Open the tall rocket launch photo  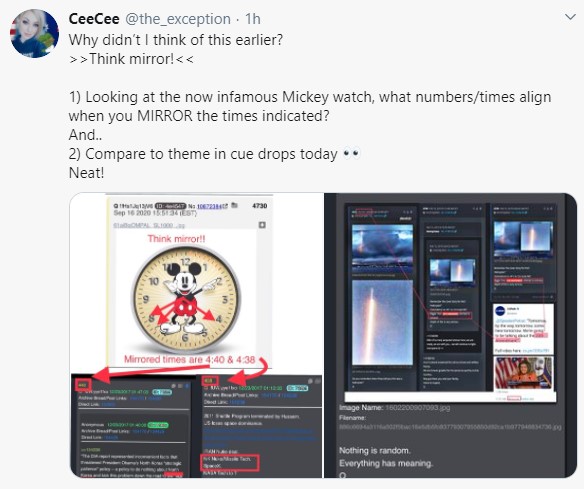pos(382,323)
